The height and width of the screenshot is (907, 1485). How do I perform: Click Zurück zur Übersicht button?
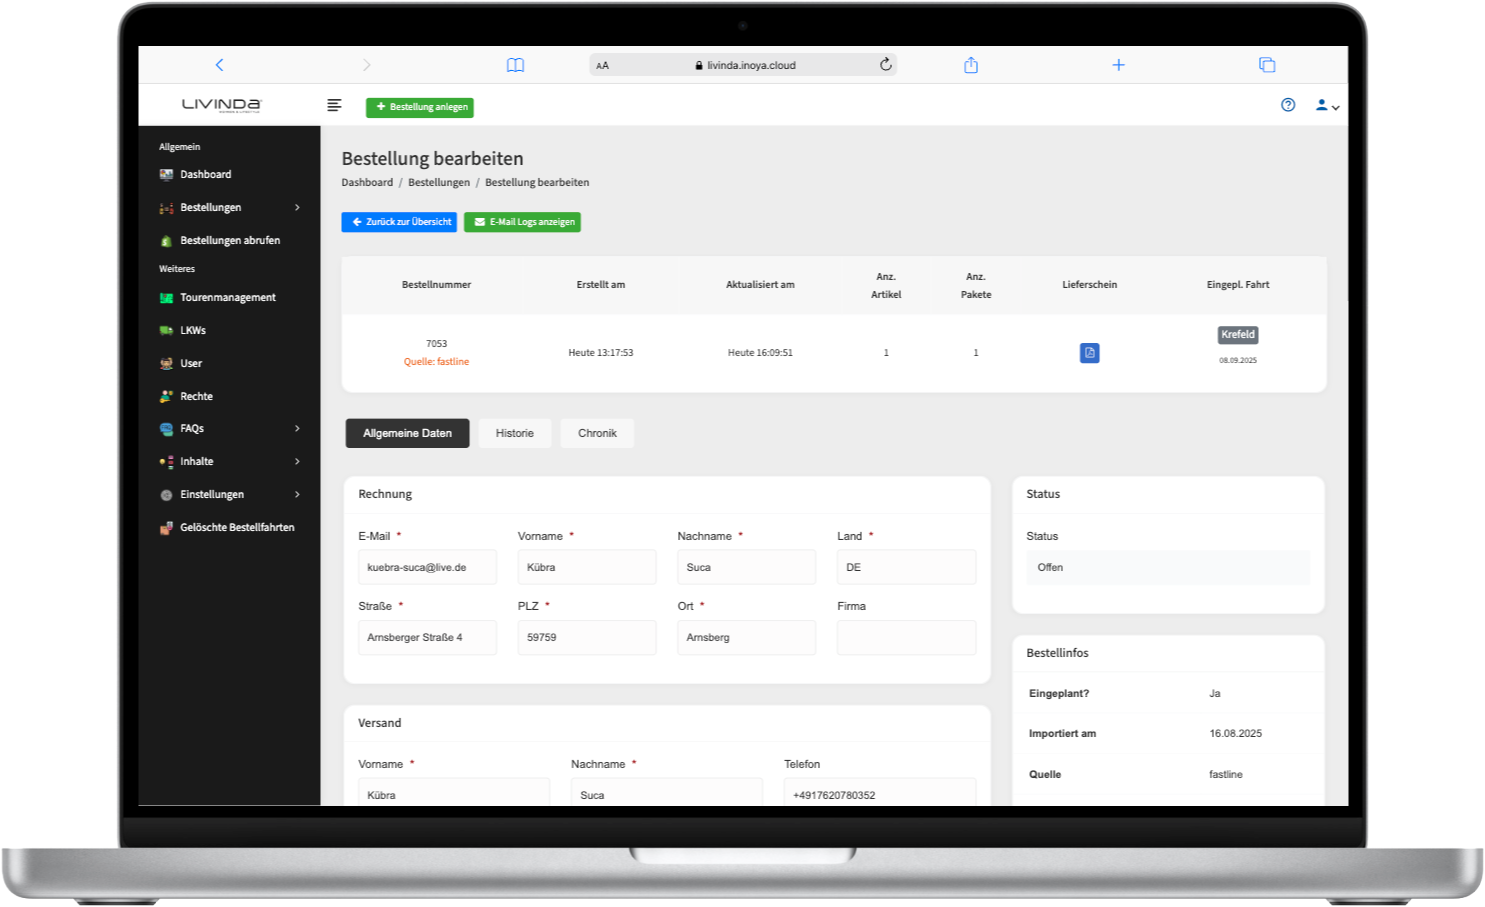coord(399,222)
